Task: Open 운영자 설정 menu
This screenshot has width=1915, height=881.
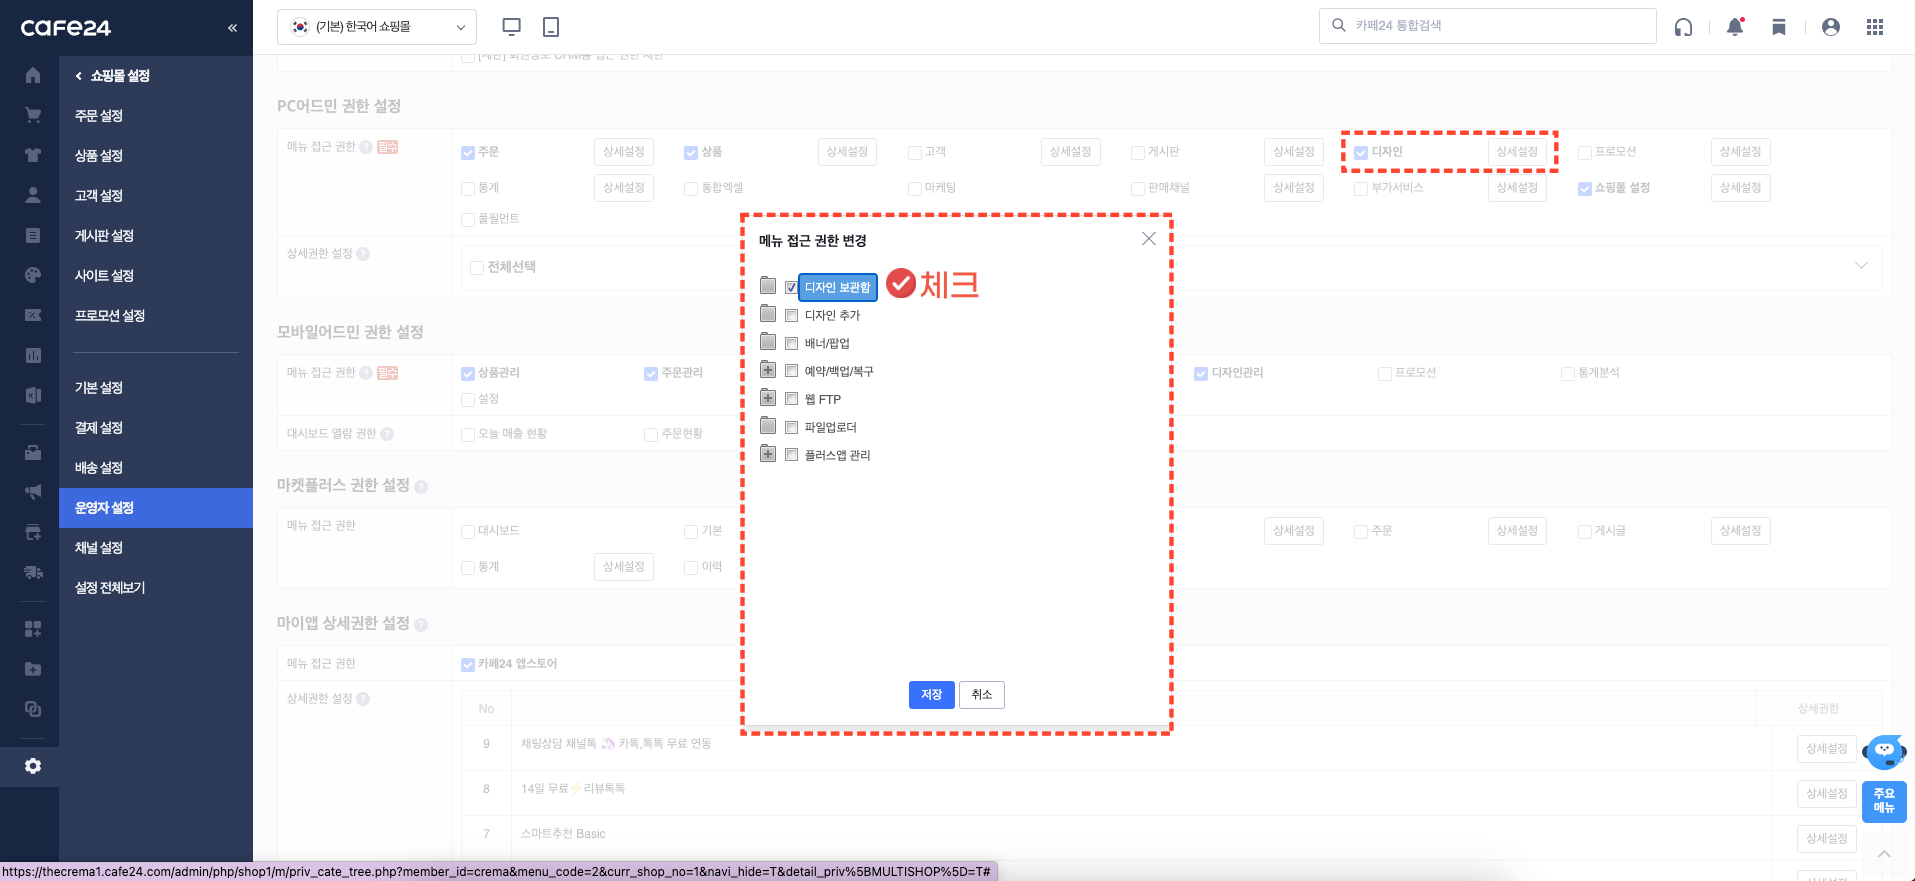Action: [156, 508]
